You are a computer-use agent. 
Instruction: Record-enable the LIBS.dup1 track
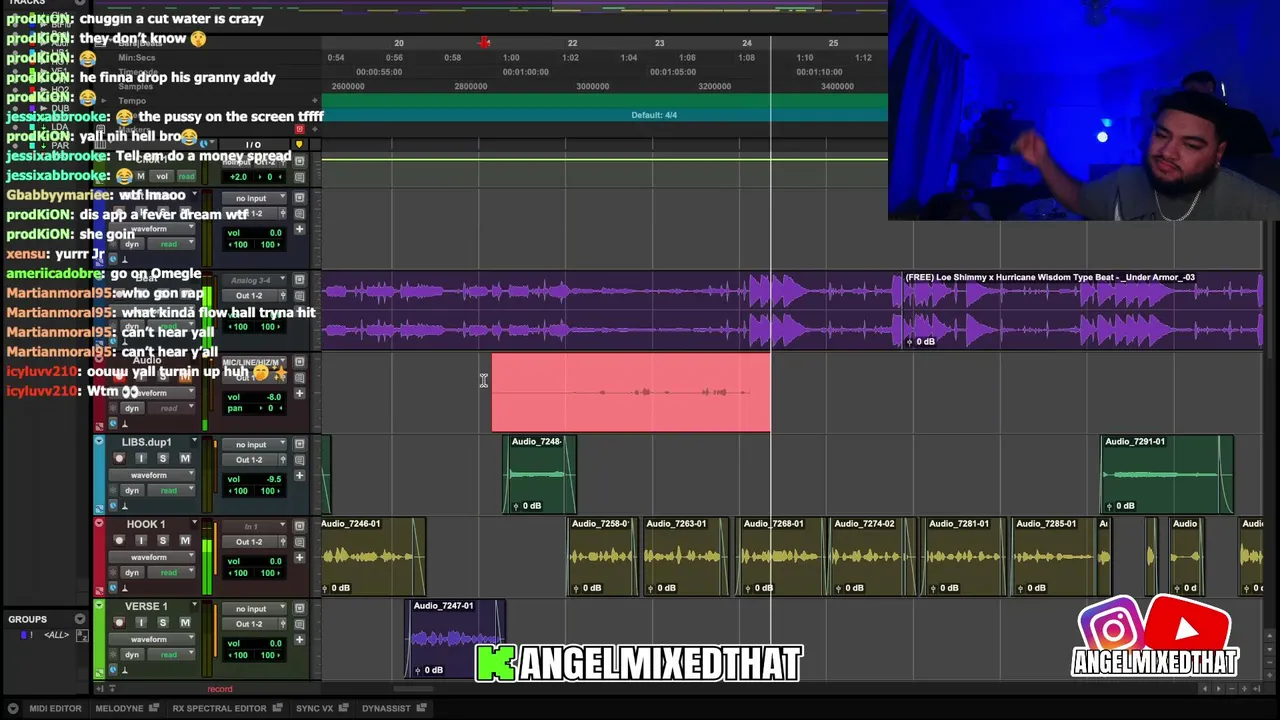tap(119, 458)
